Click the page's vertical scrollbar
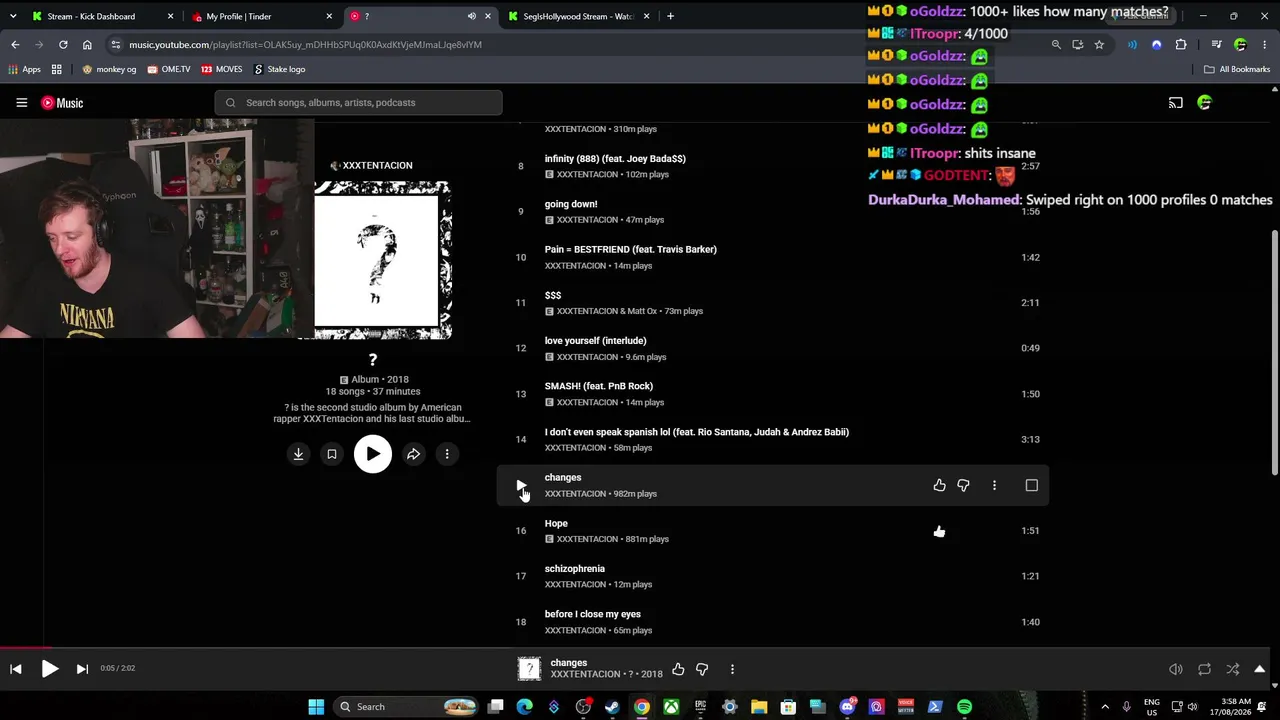The image size is (1280, 720). pos(1274,352)
